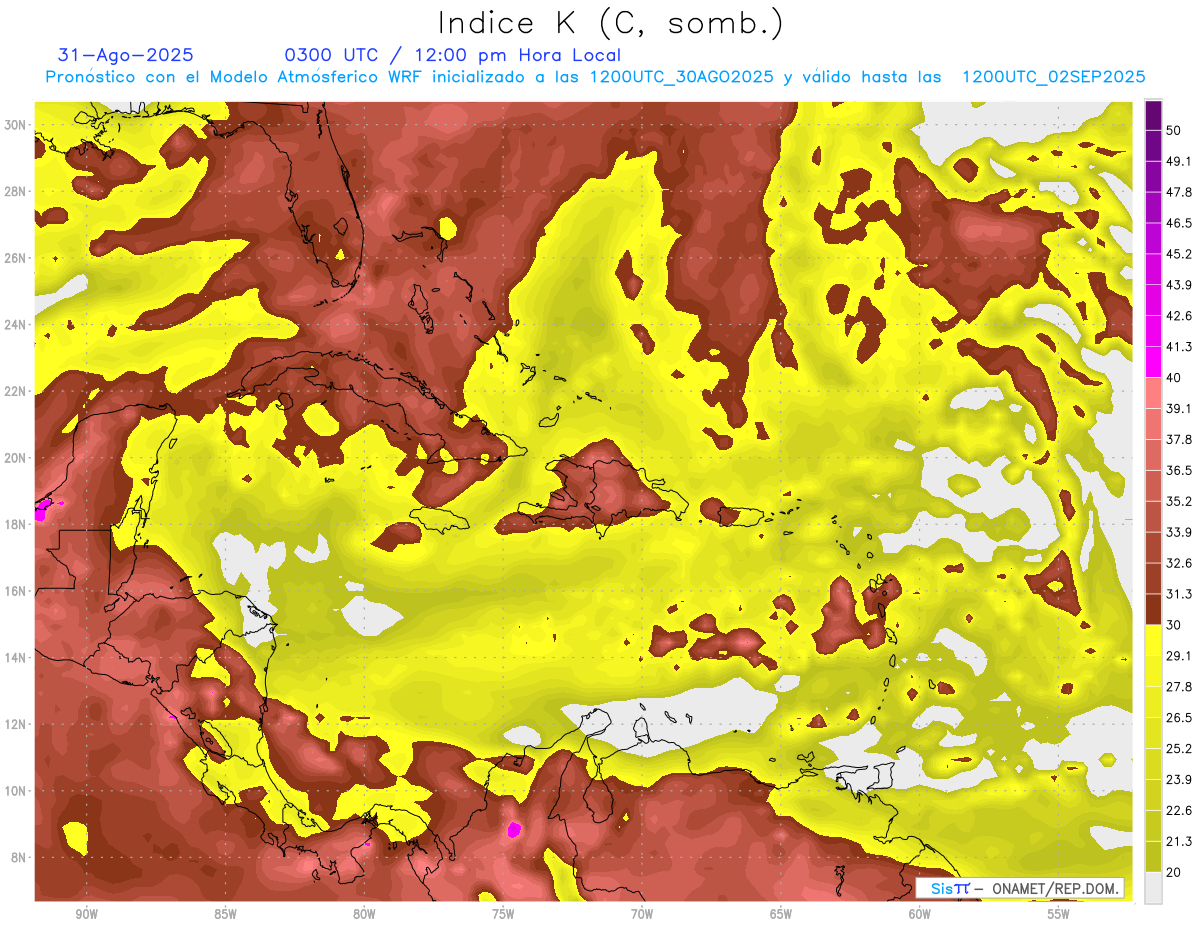Click the colorbar value '32.6'
Viewport: 1200px width, 927px height.
[x=1179, y=563]
